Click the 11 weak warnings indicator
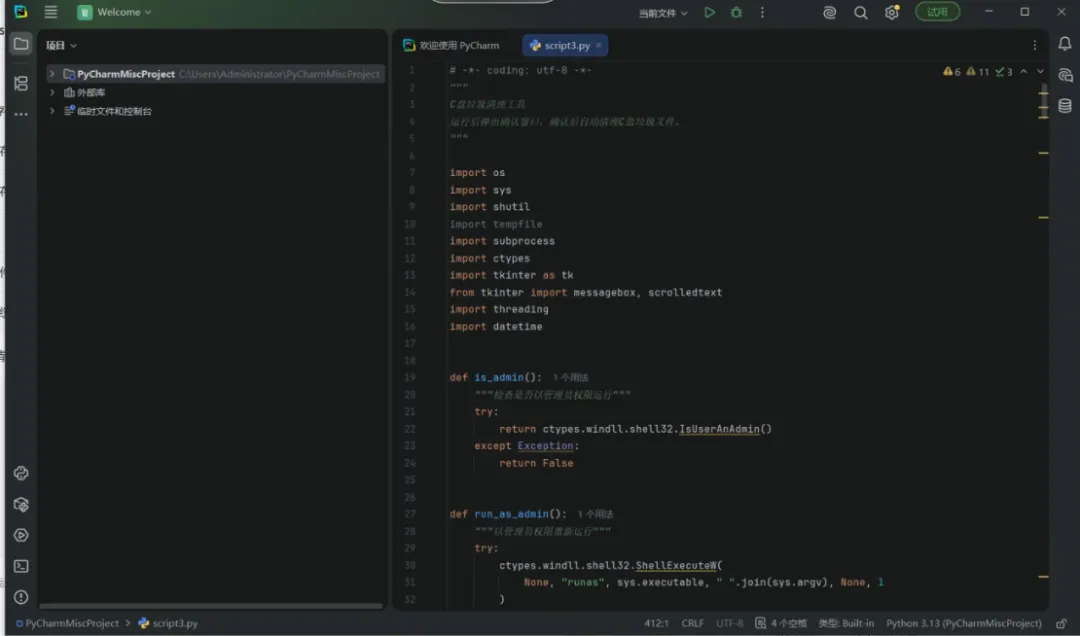Screen dimensions: 1080x636 pyautogui.click(x=977, y=72)
